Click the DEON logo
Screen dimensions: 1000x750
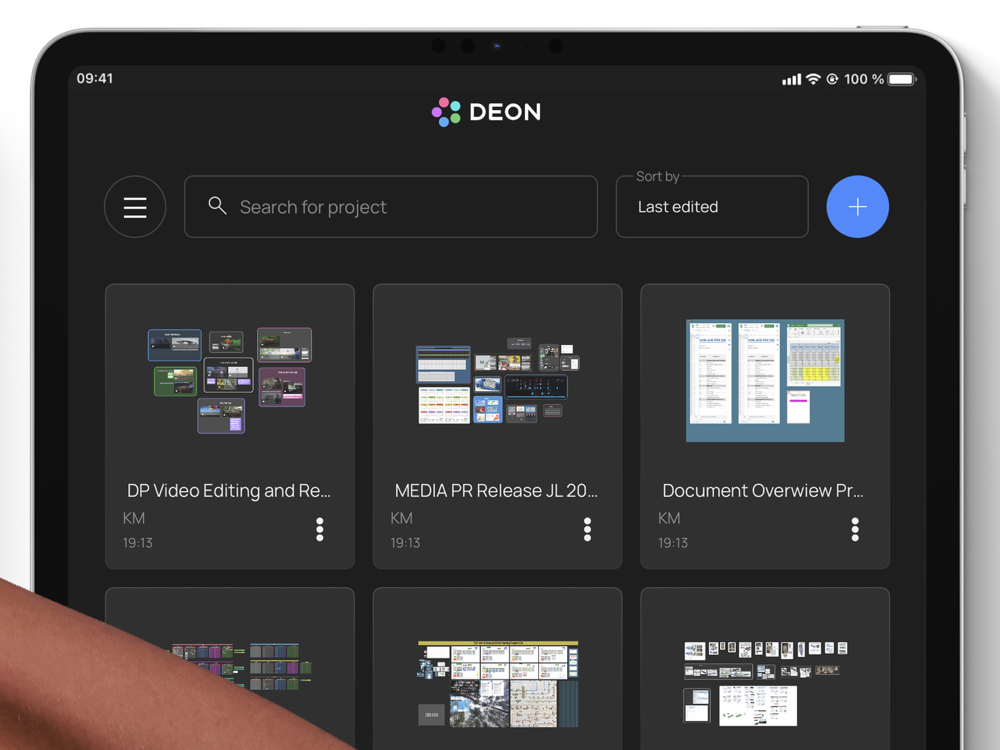(487, 112)
